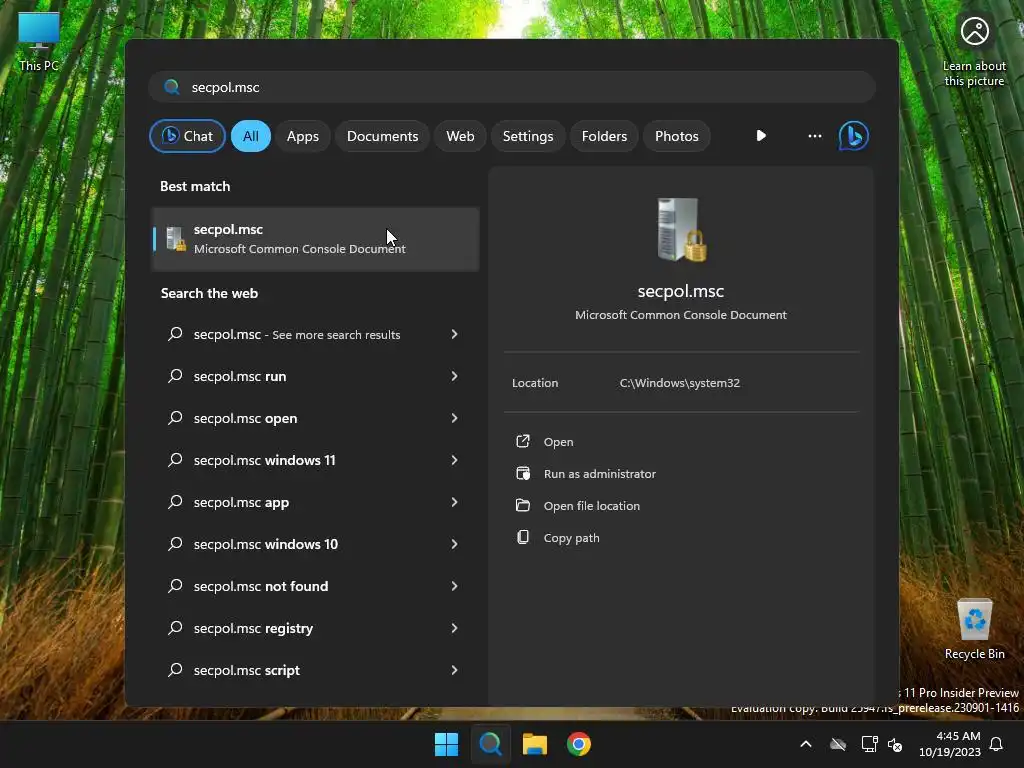Expand the 'secpol.msc not found' chevron
The image size is (1024, 768).
[455, 586]
